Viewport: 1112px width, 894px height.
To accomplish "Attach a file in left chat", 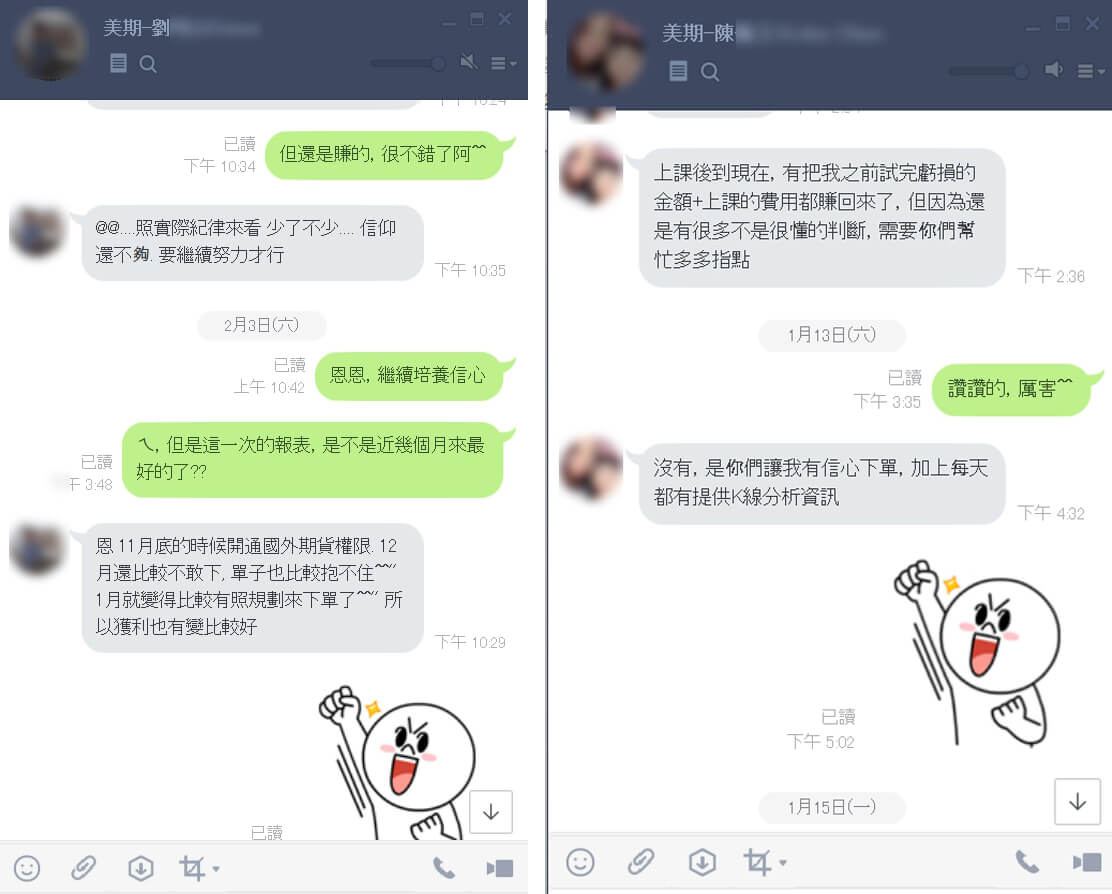I will point(83,868).
